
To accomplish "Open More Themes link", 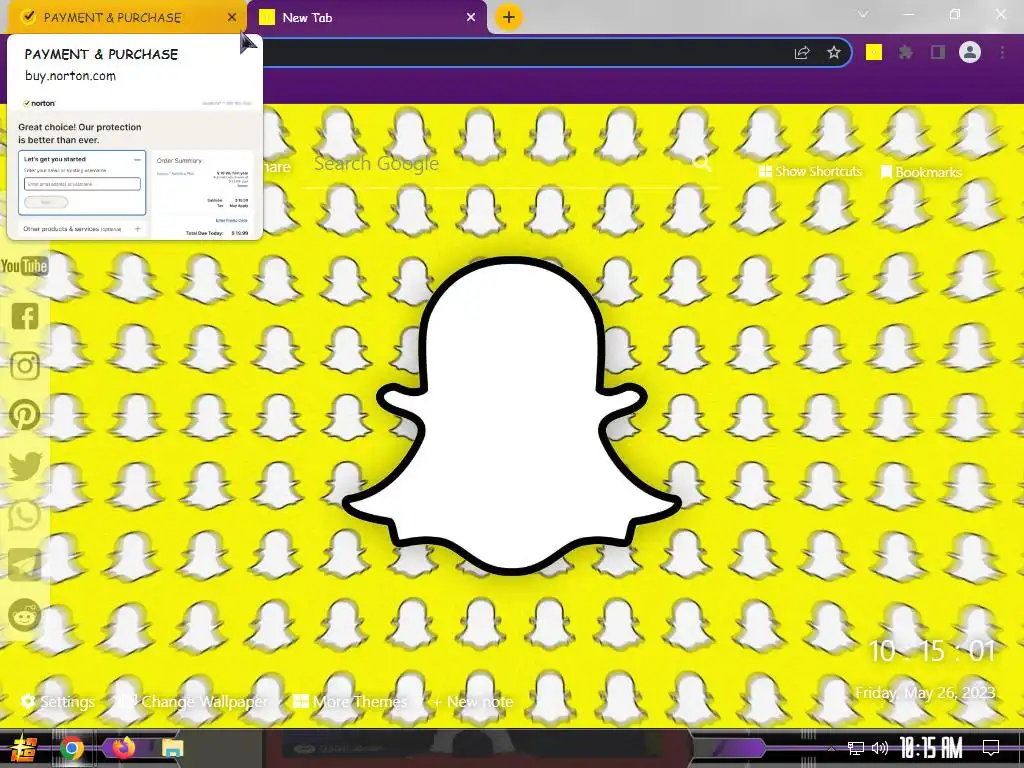I will tap(351, 701).
